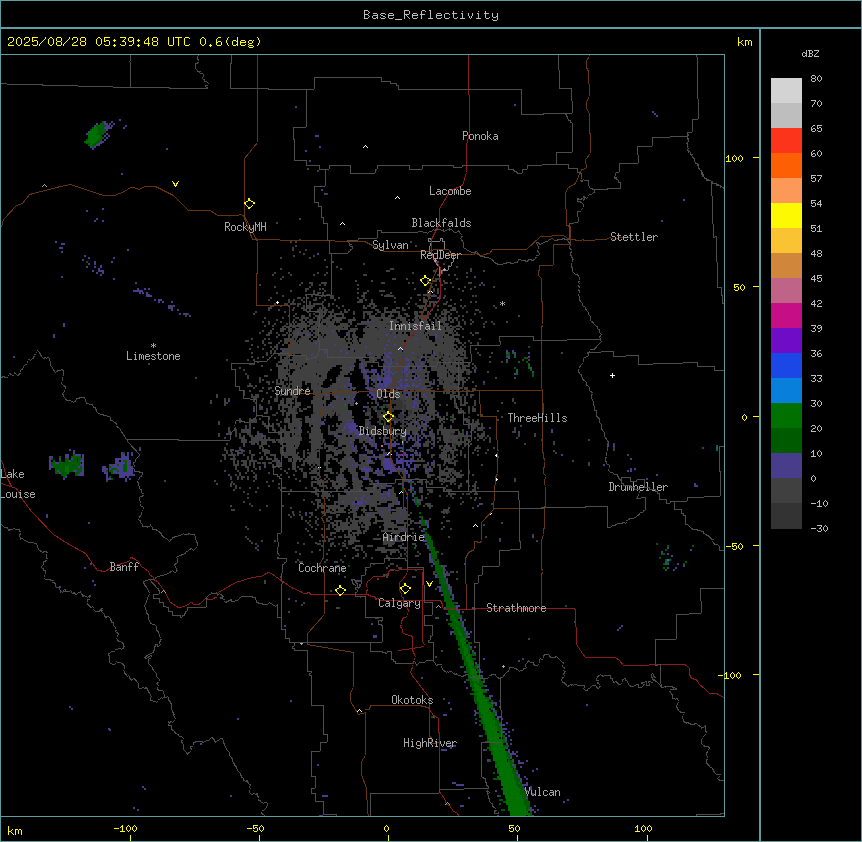The width and height of the screenshot is (862, 842).
Task: Click the Drumheller city label
Action: pyautogui.click(x=638, y=487)
